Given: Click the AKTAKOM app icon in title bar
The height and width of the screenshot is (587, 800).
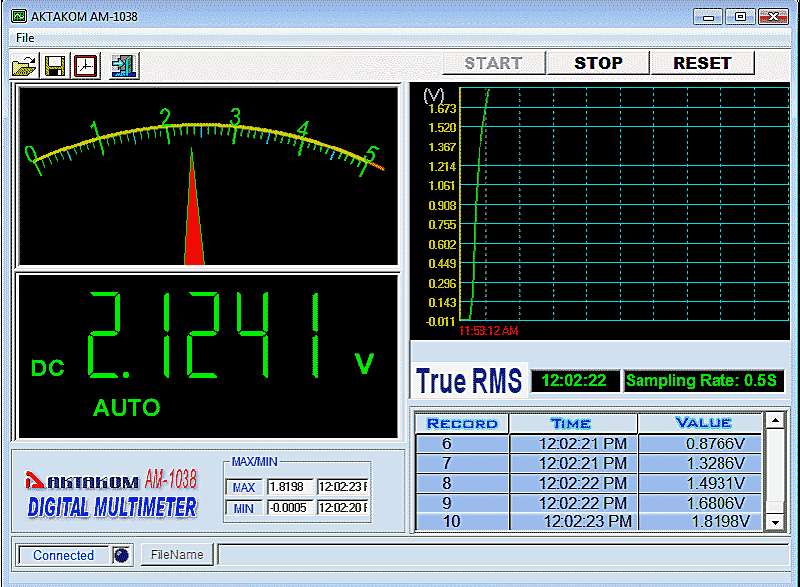Looking at the screenshot, I should (x=19, y=16).
